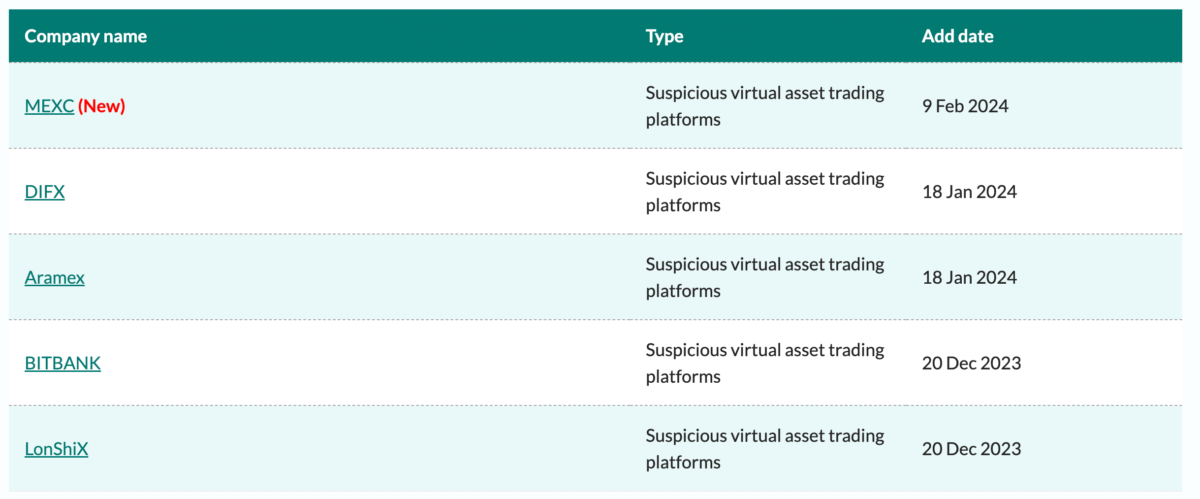The width and height of the screenshot is (1200, 499).
Task: Click the red (New) label beside MEXC
Action: (102, 106)
